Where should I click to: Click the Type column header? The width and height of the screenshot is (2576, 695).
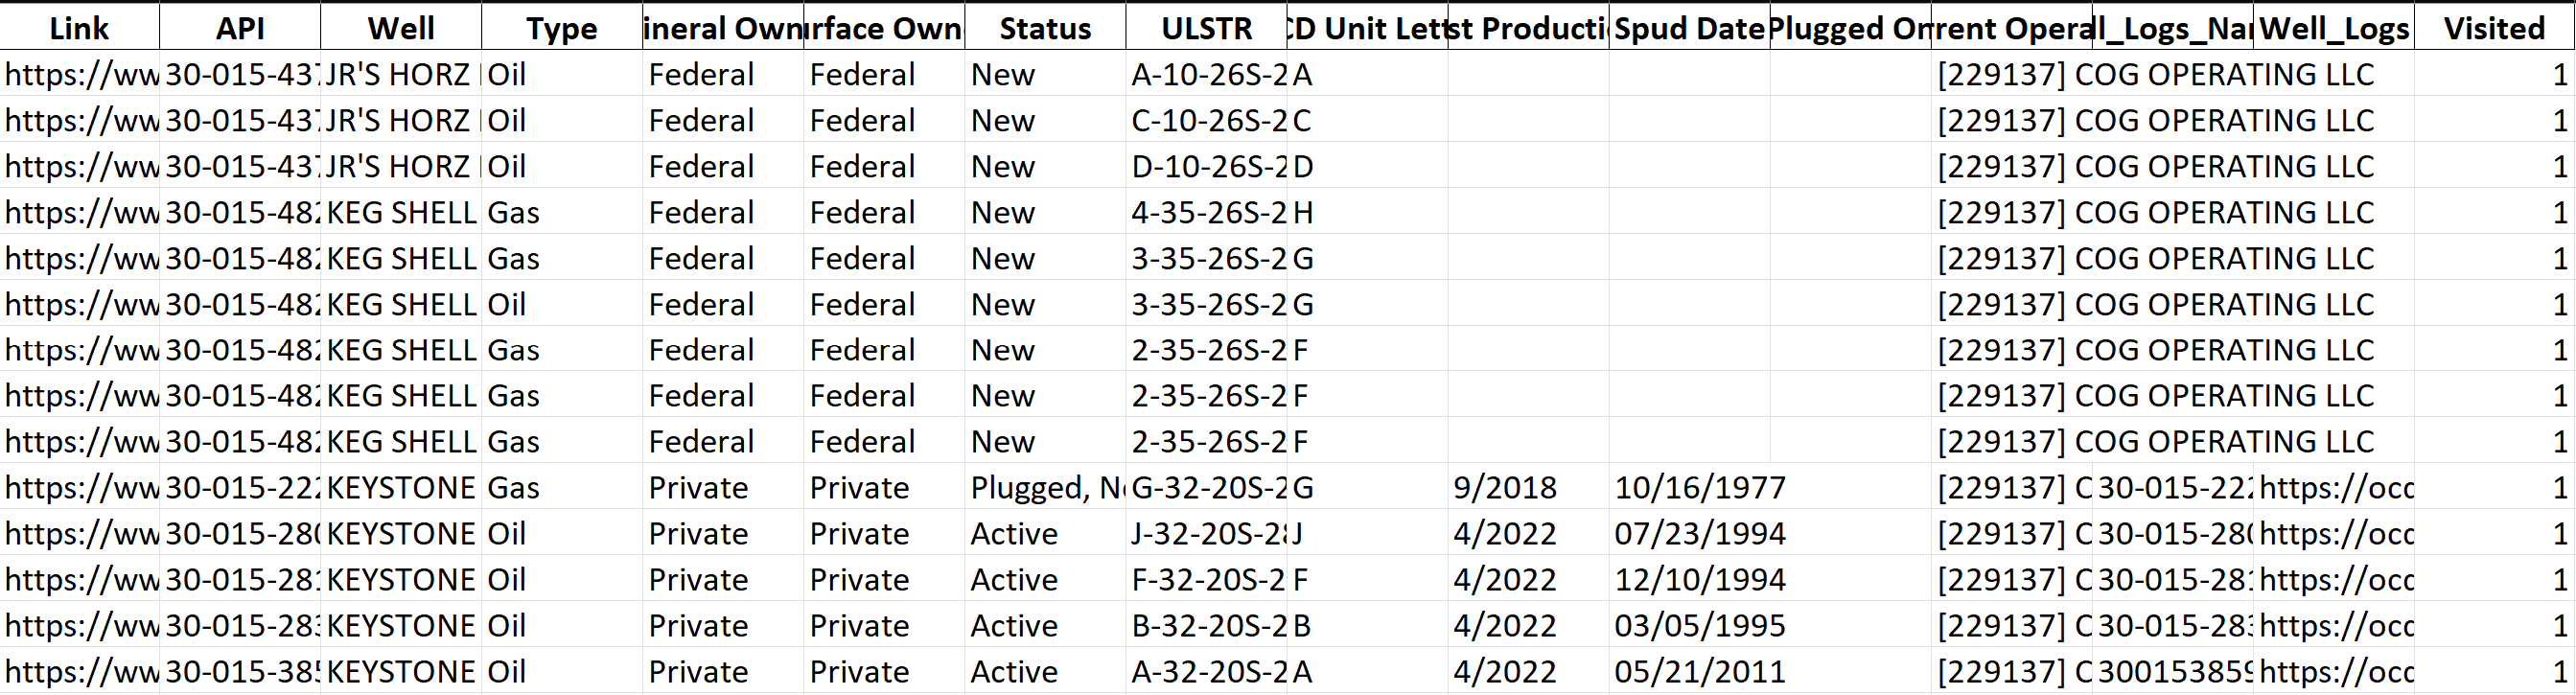562,28
